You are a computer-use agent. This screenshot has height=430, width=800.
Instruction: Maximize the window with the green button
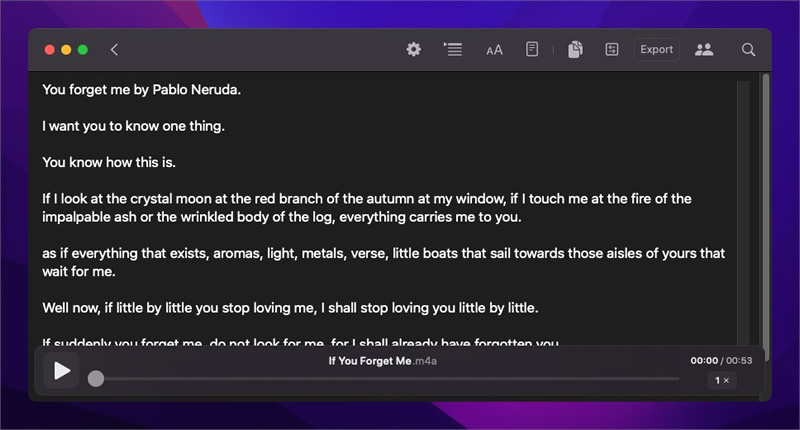tap(83, 49)
